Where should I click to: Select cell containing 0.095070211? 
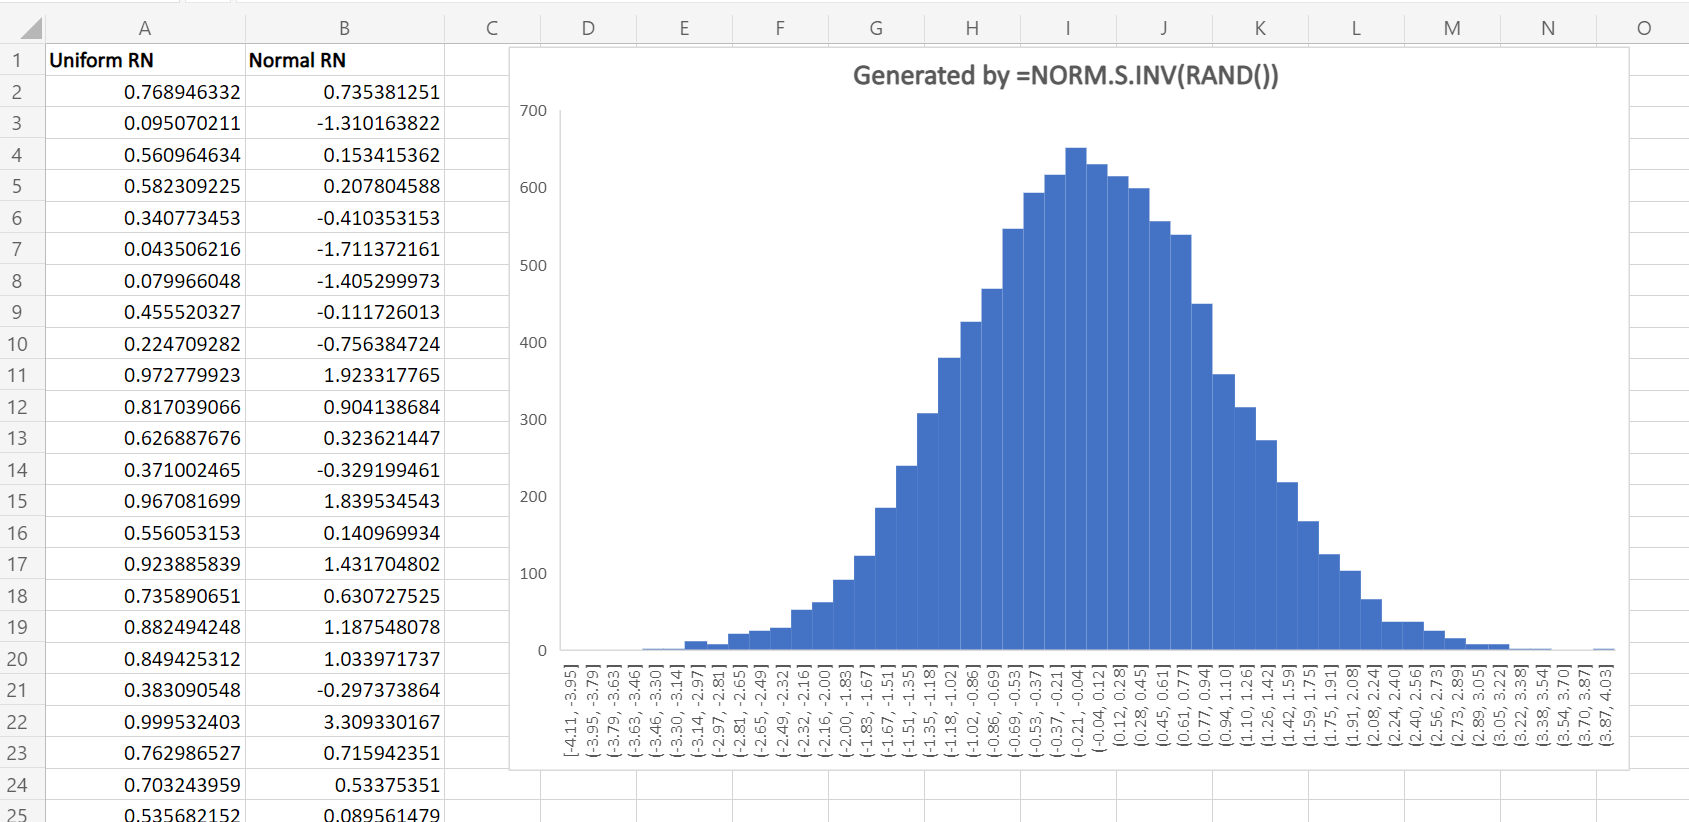pos(145,123)
